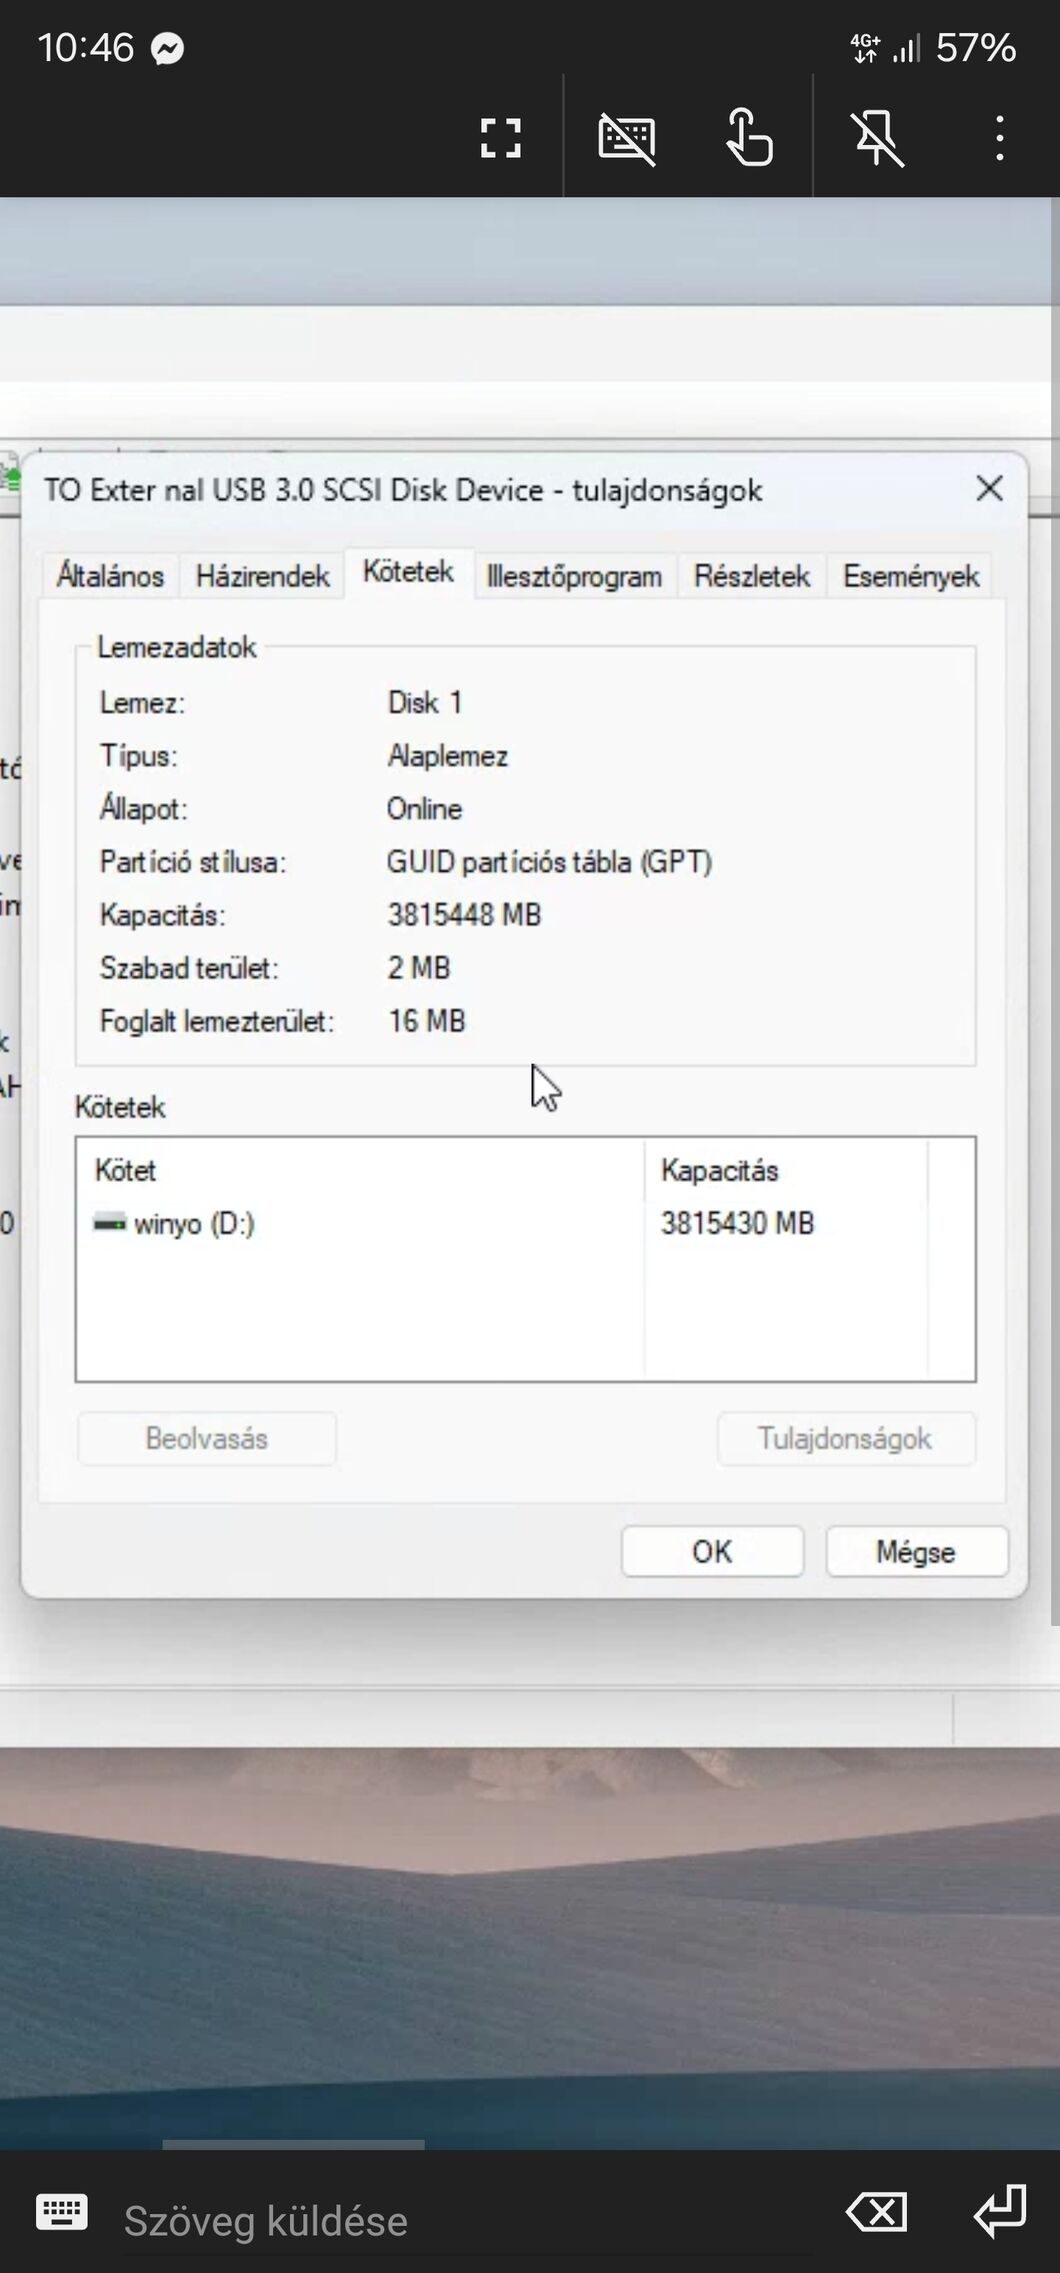1060x2273 pixels.
Task: Tap the backspace icon at bottom
Action: pyautogui.click(x=877, y=2212)
